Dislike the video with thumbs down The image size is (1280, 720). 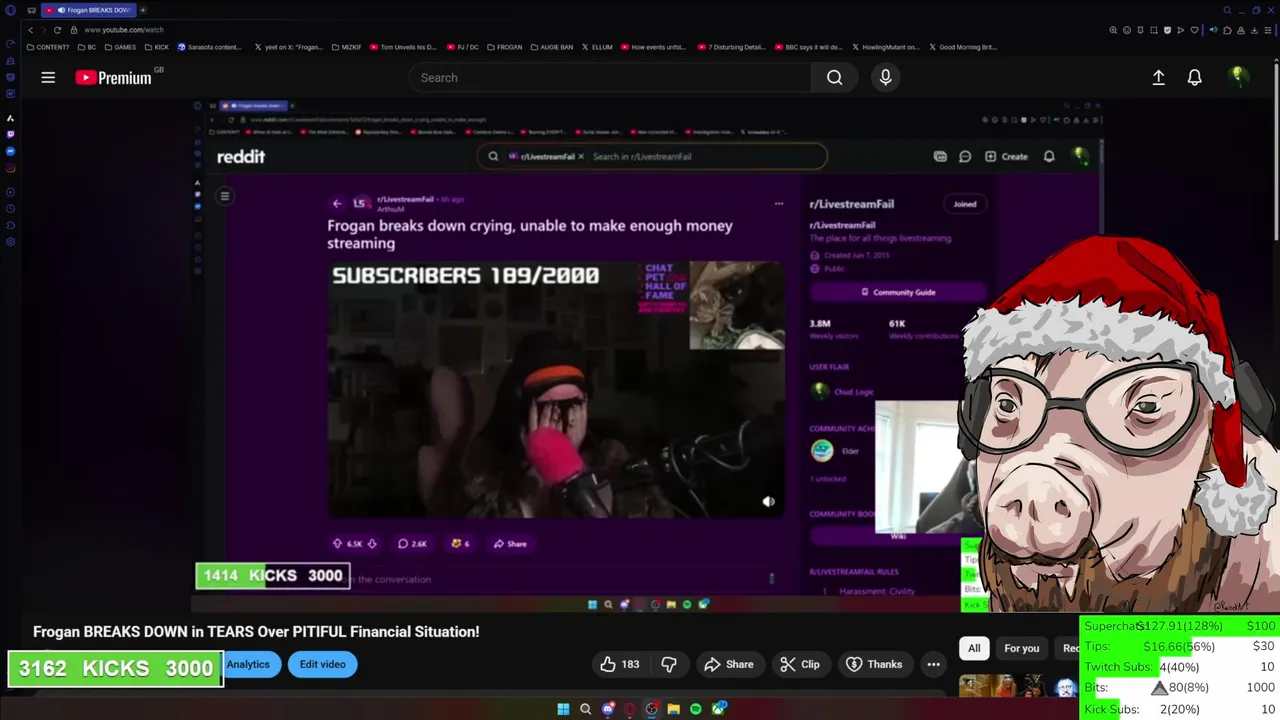pyautogui.click(x=669, y=664)
